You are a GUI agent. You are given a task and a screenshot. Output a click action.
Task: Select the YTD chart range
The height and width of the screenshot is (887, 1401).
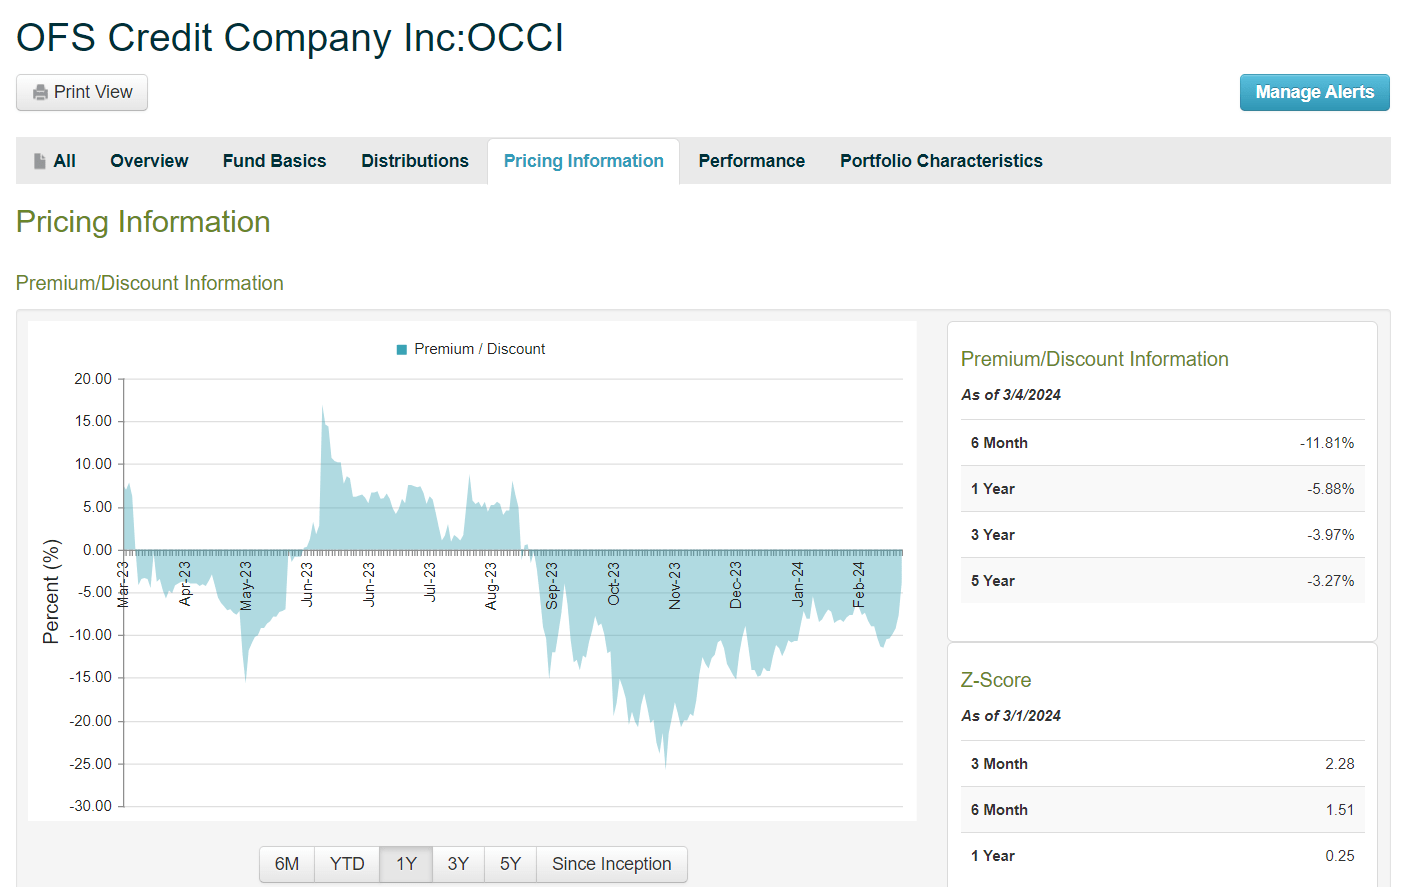pos(346,864)
